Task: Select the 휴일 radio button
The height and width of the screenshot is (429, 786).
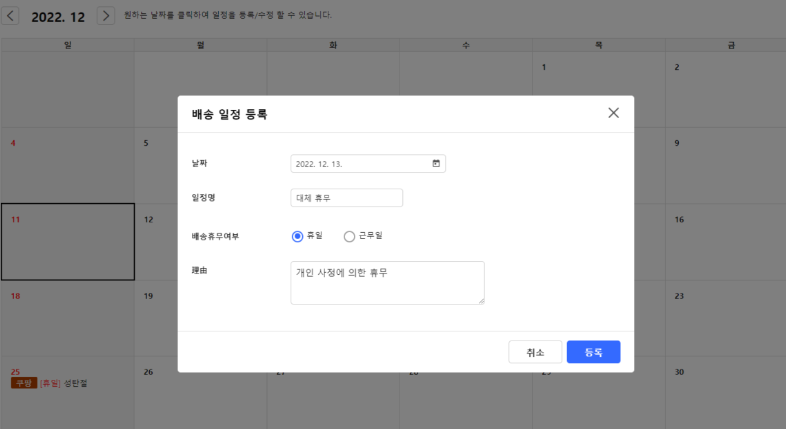Action: point(297,236)
